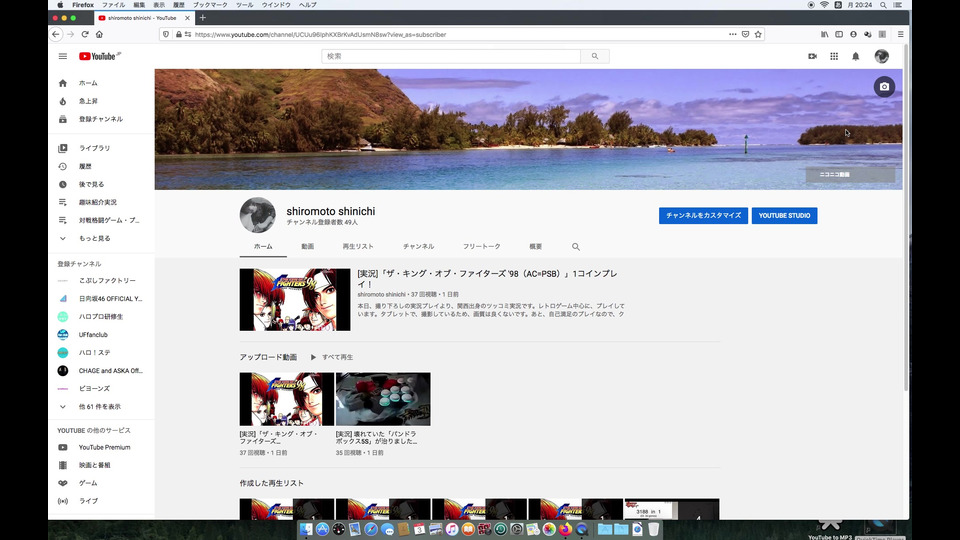
Task: Bookmark this page with star icon
Action: [758, 34]
